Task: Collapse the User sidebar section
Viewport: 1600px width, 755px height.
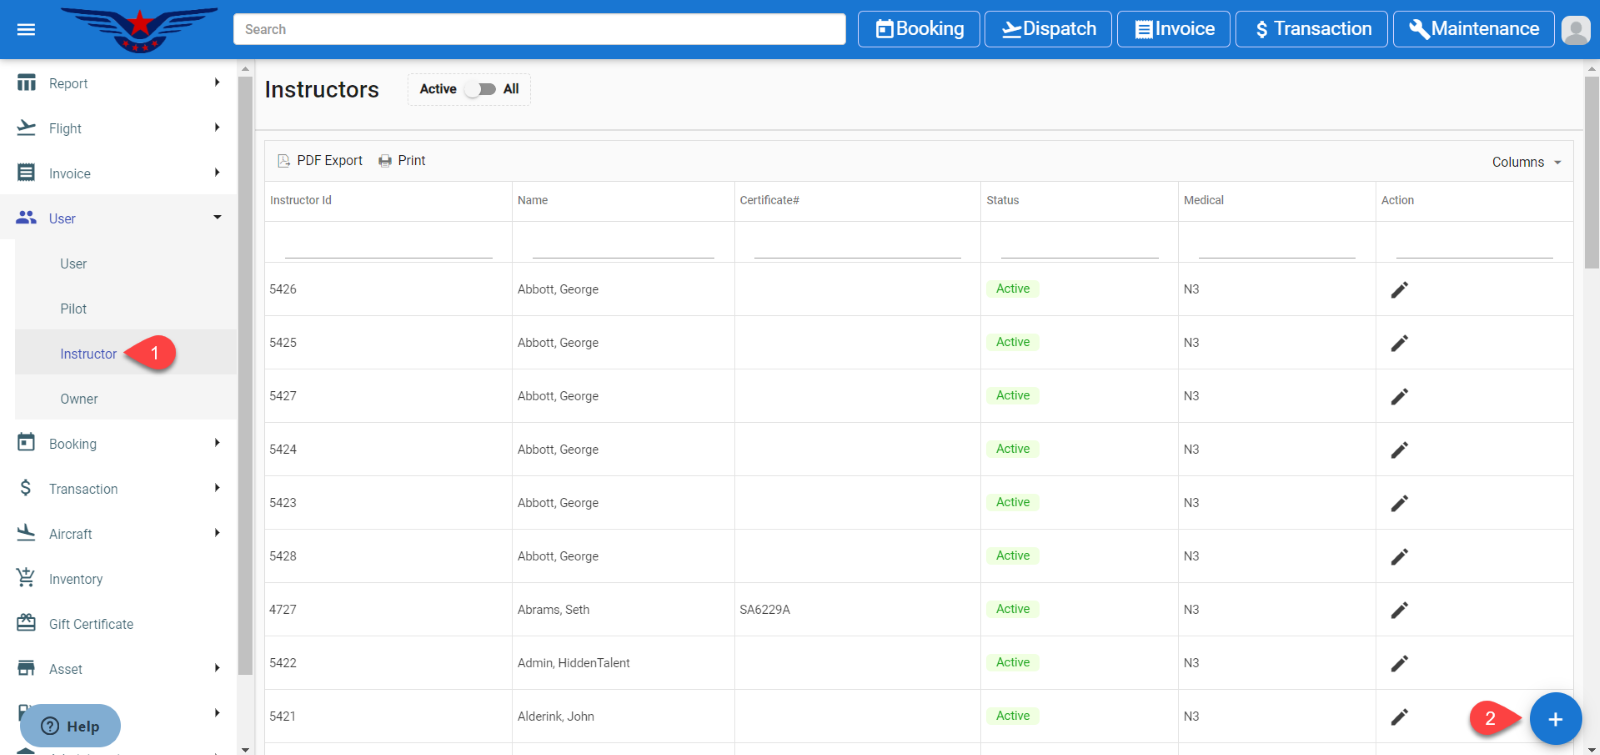Action: click(118, 218)
